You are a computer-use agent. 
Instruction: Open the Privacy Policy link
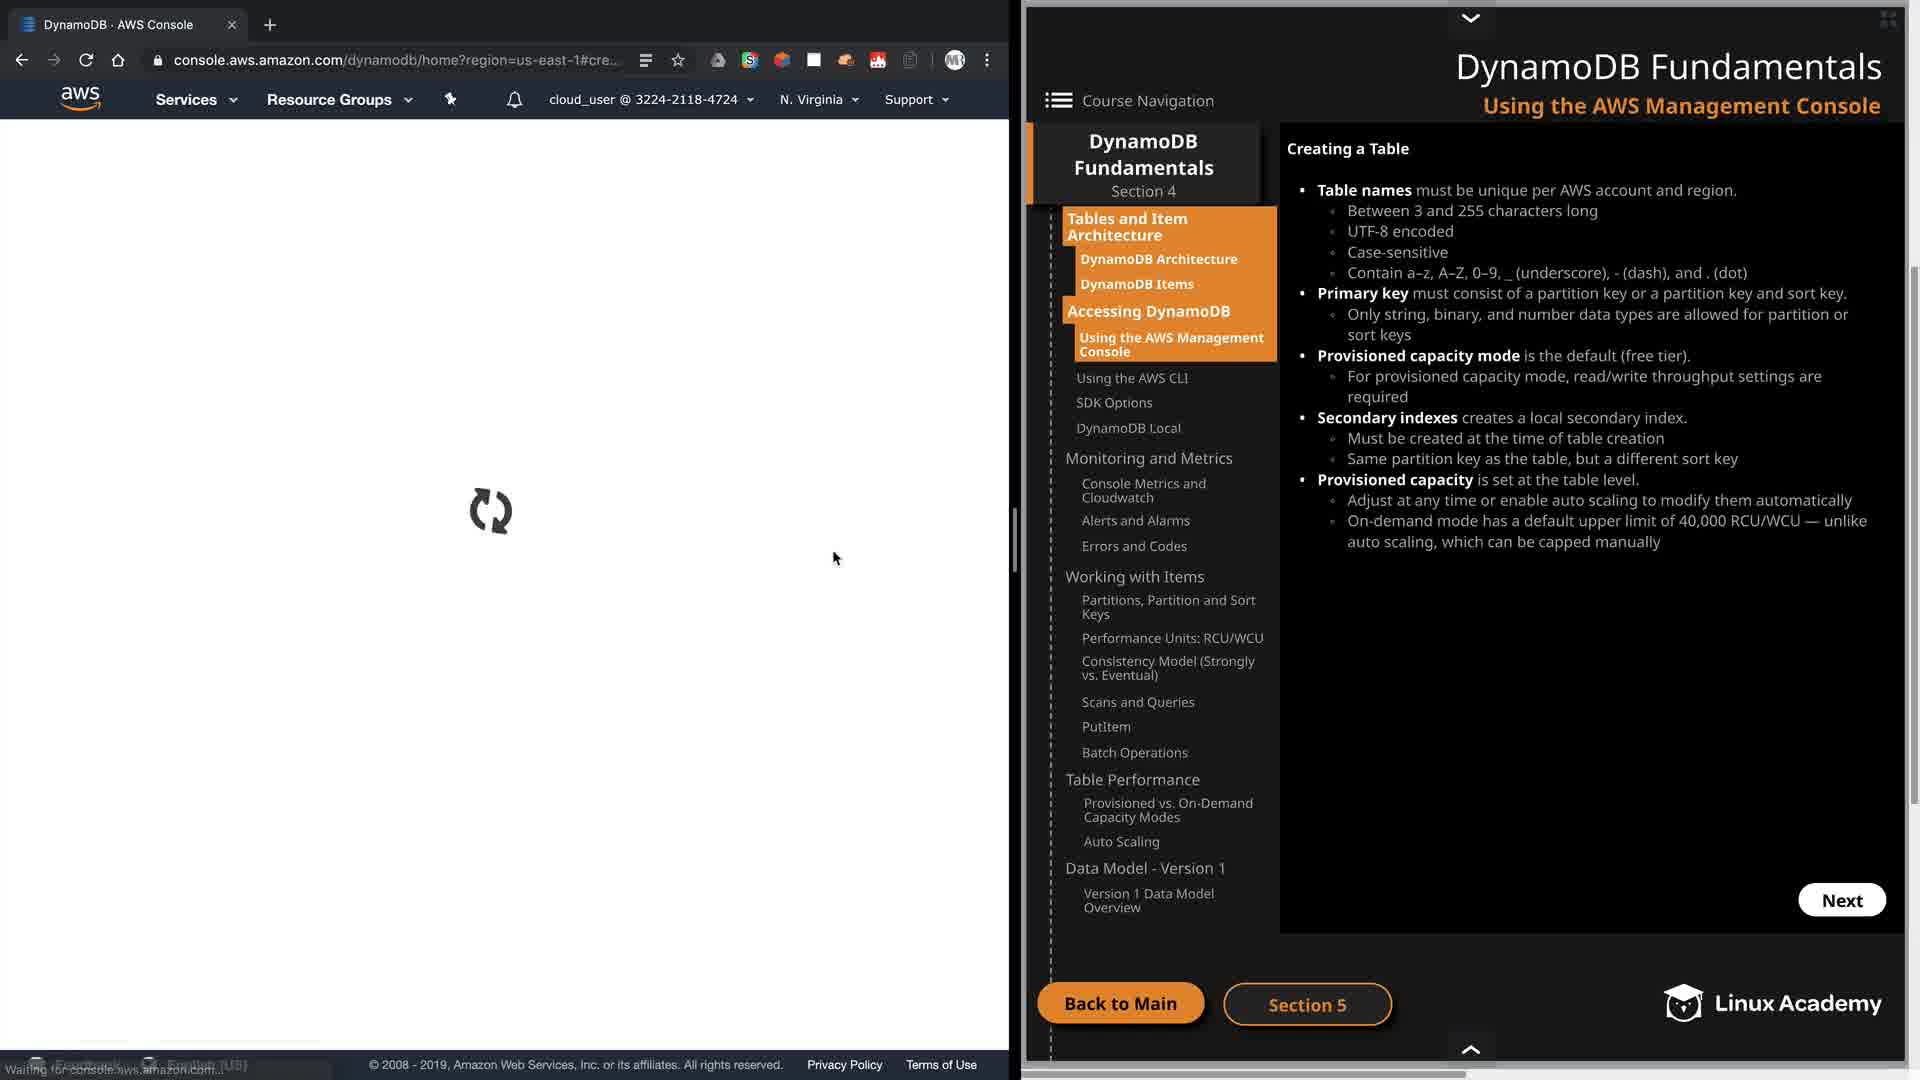pyautogui.click(x=844, y=1065)
